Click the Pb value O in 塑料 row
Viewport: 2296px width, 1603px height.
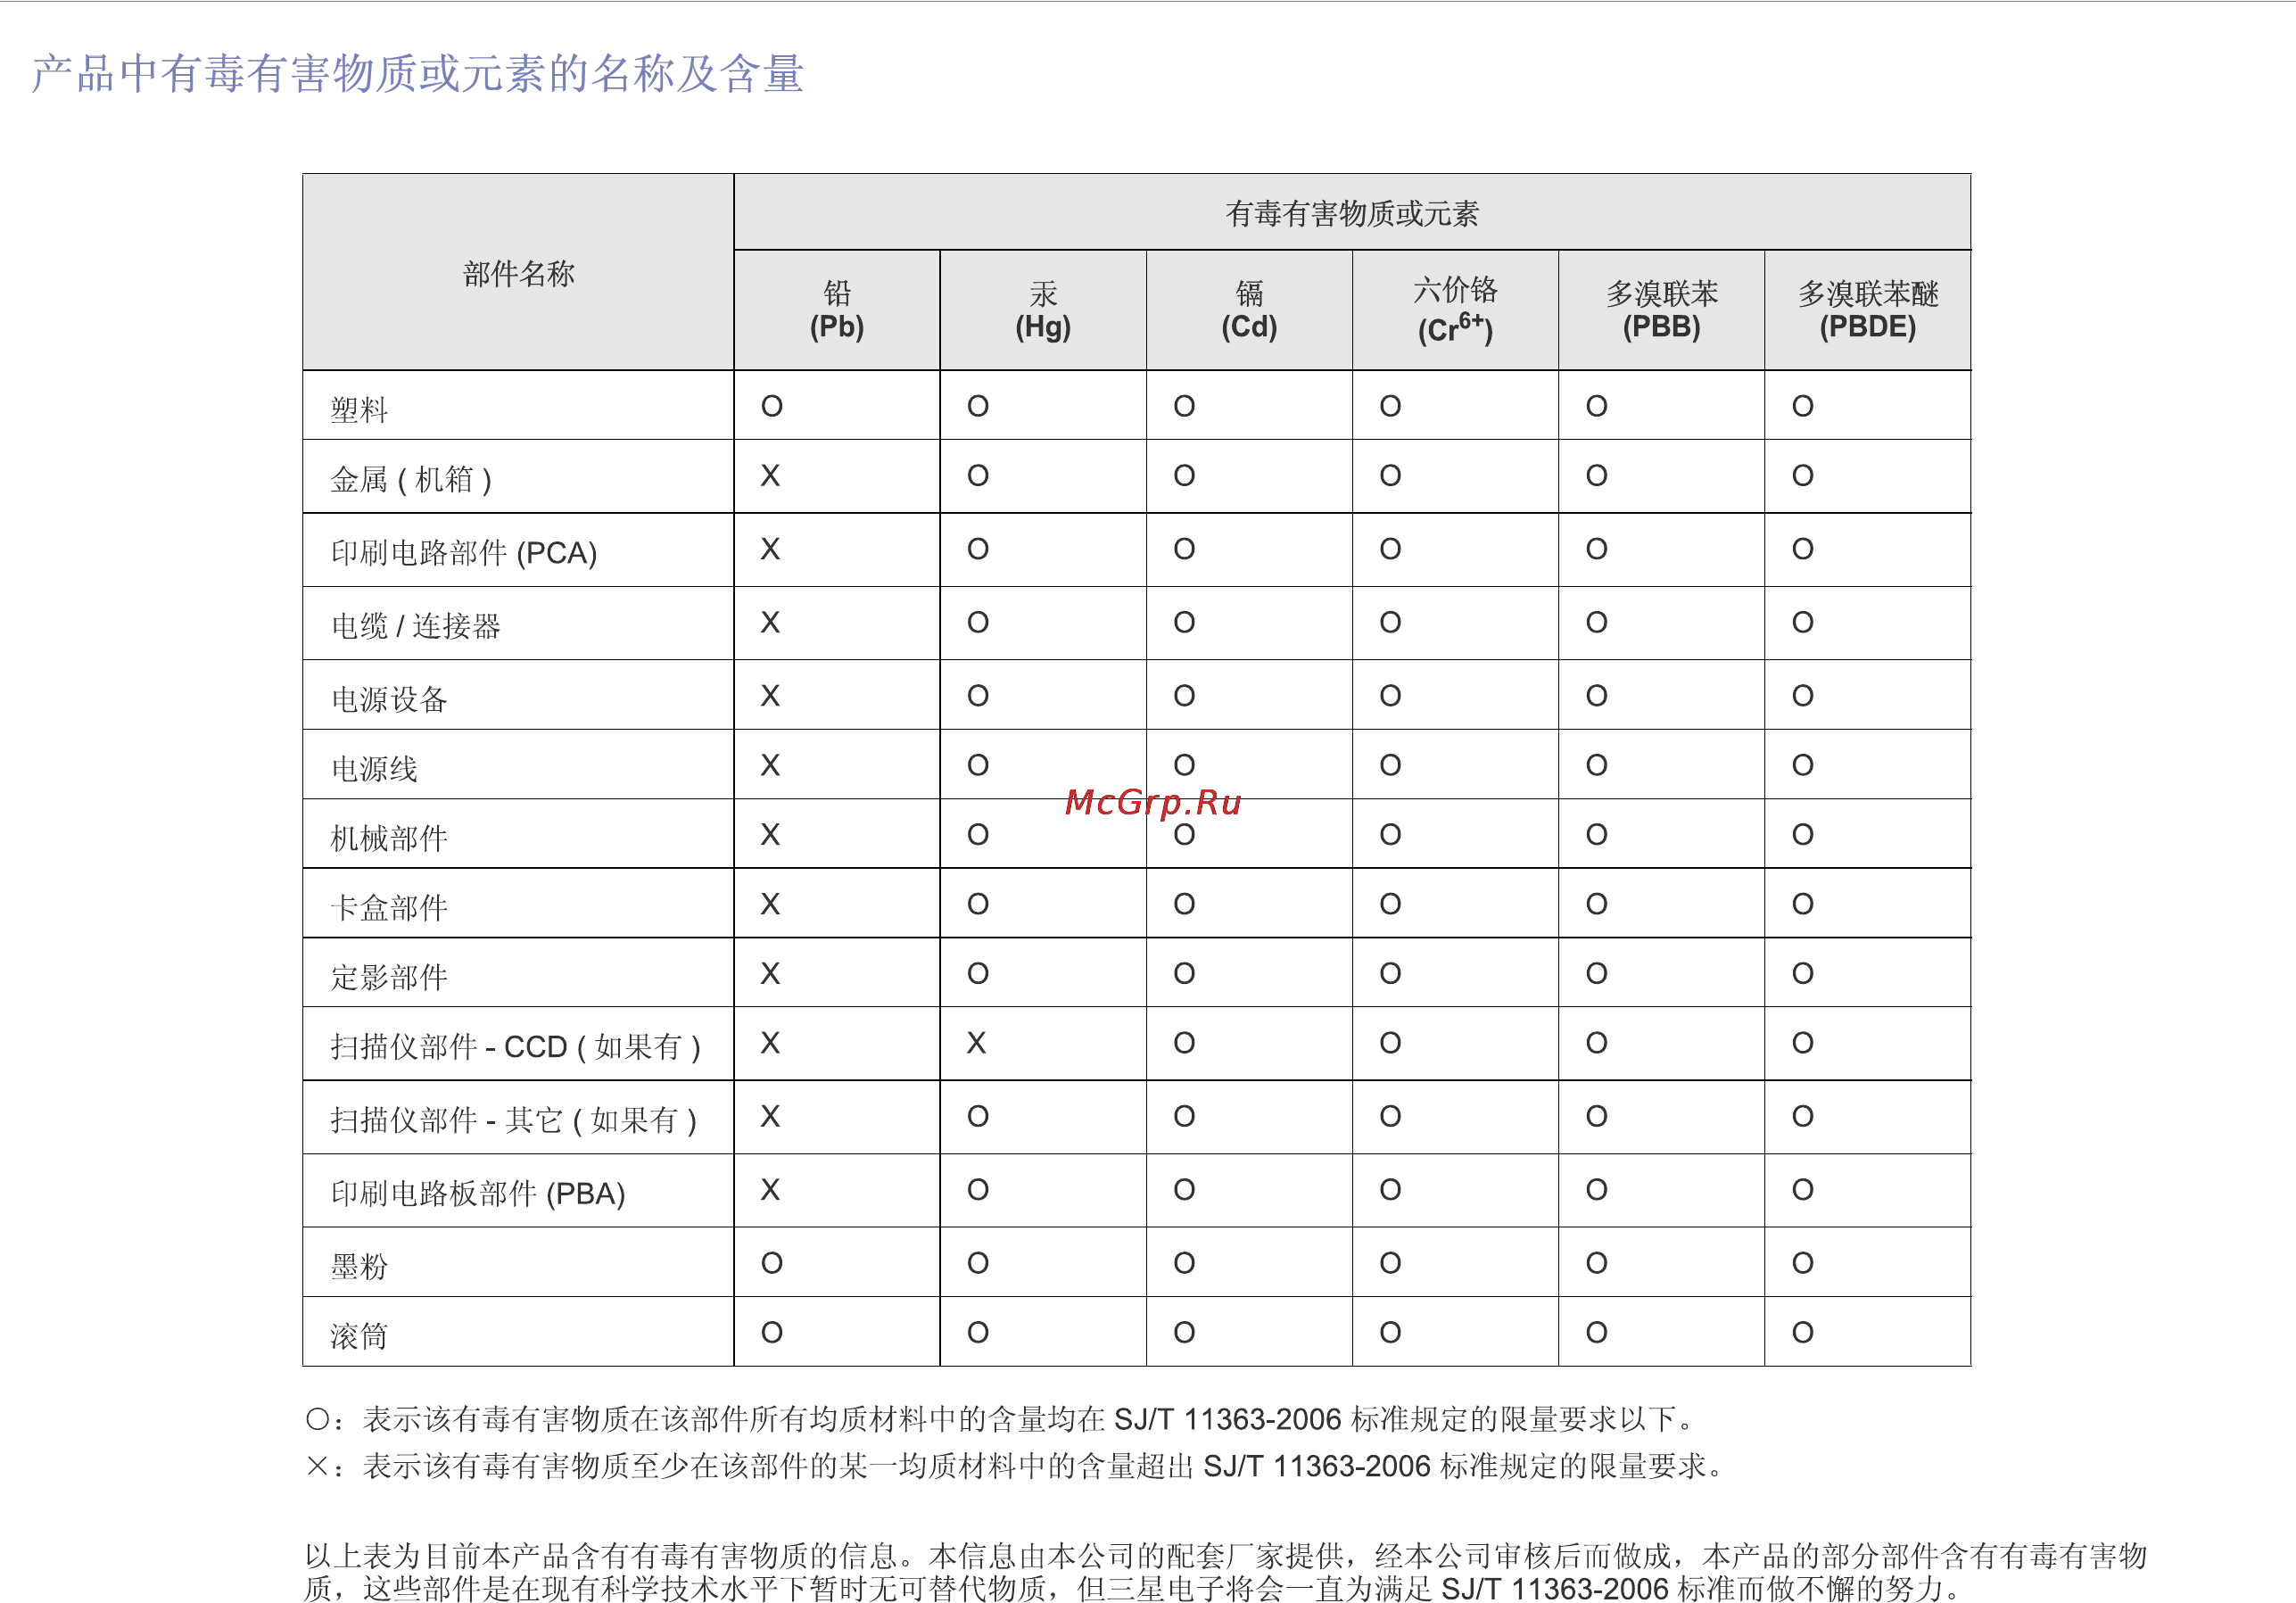coord(771,406)
